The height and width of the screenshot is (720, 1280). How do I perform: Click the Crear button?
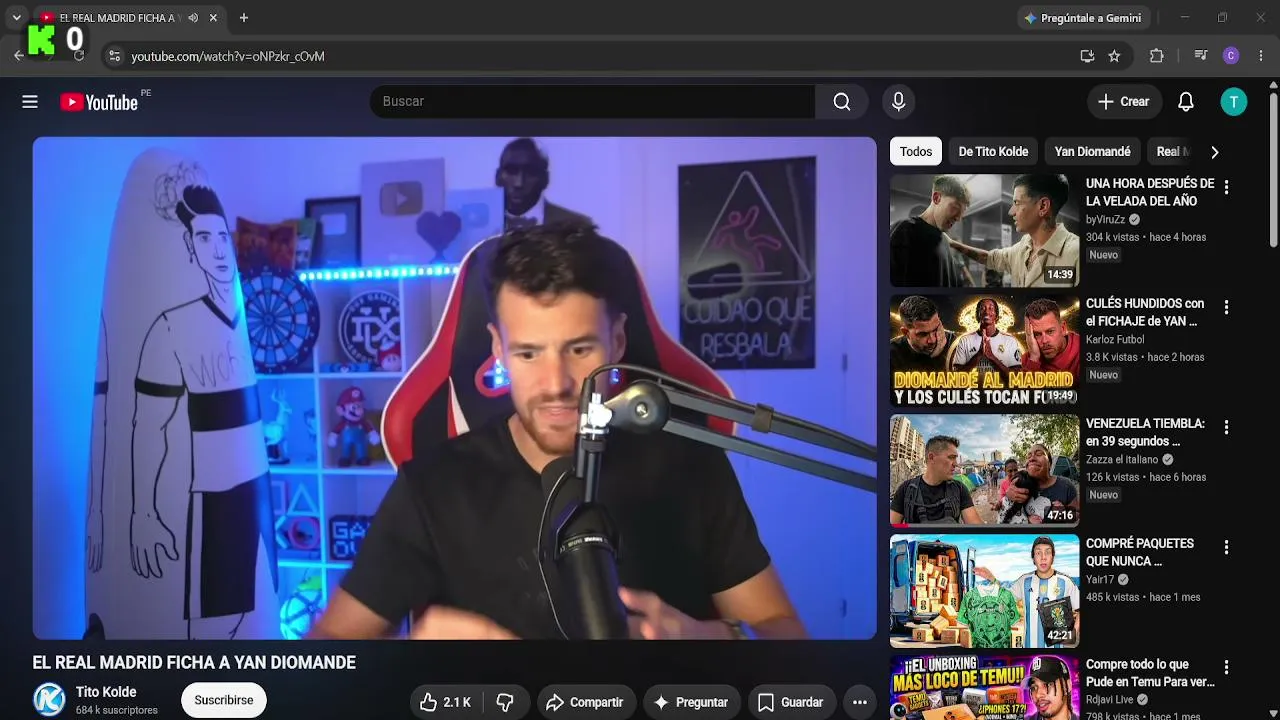(1124, 101)
